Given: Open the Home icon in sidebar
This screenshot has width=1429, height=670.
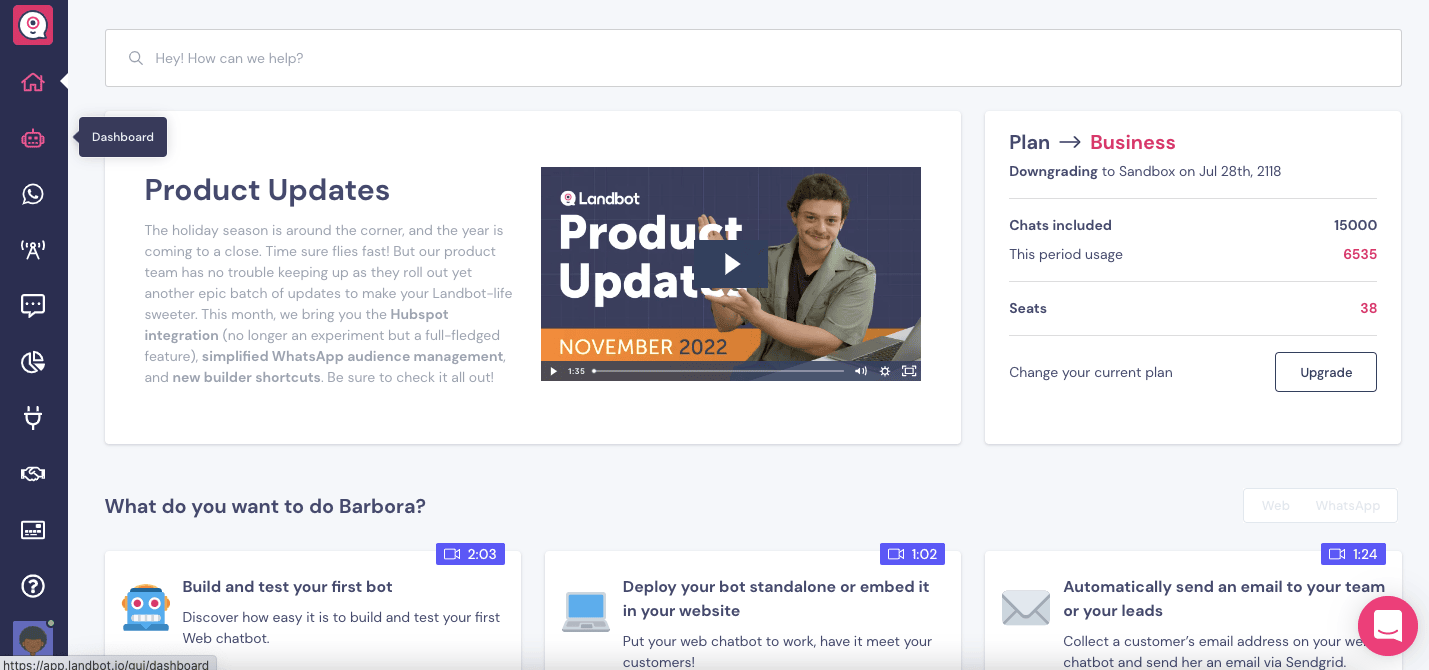Looking at the screenshot, I should [x=33, y=82].
